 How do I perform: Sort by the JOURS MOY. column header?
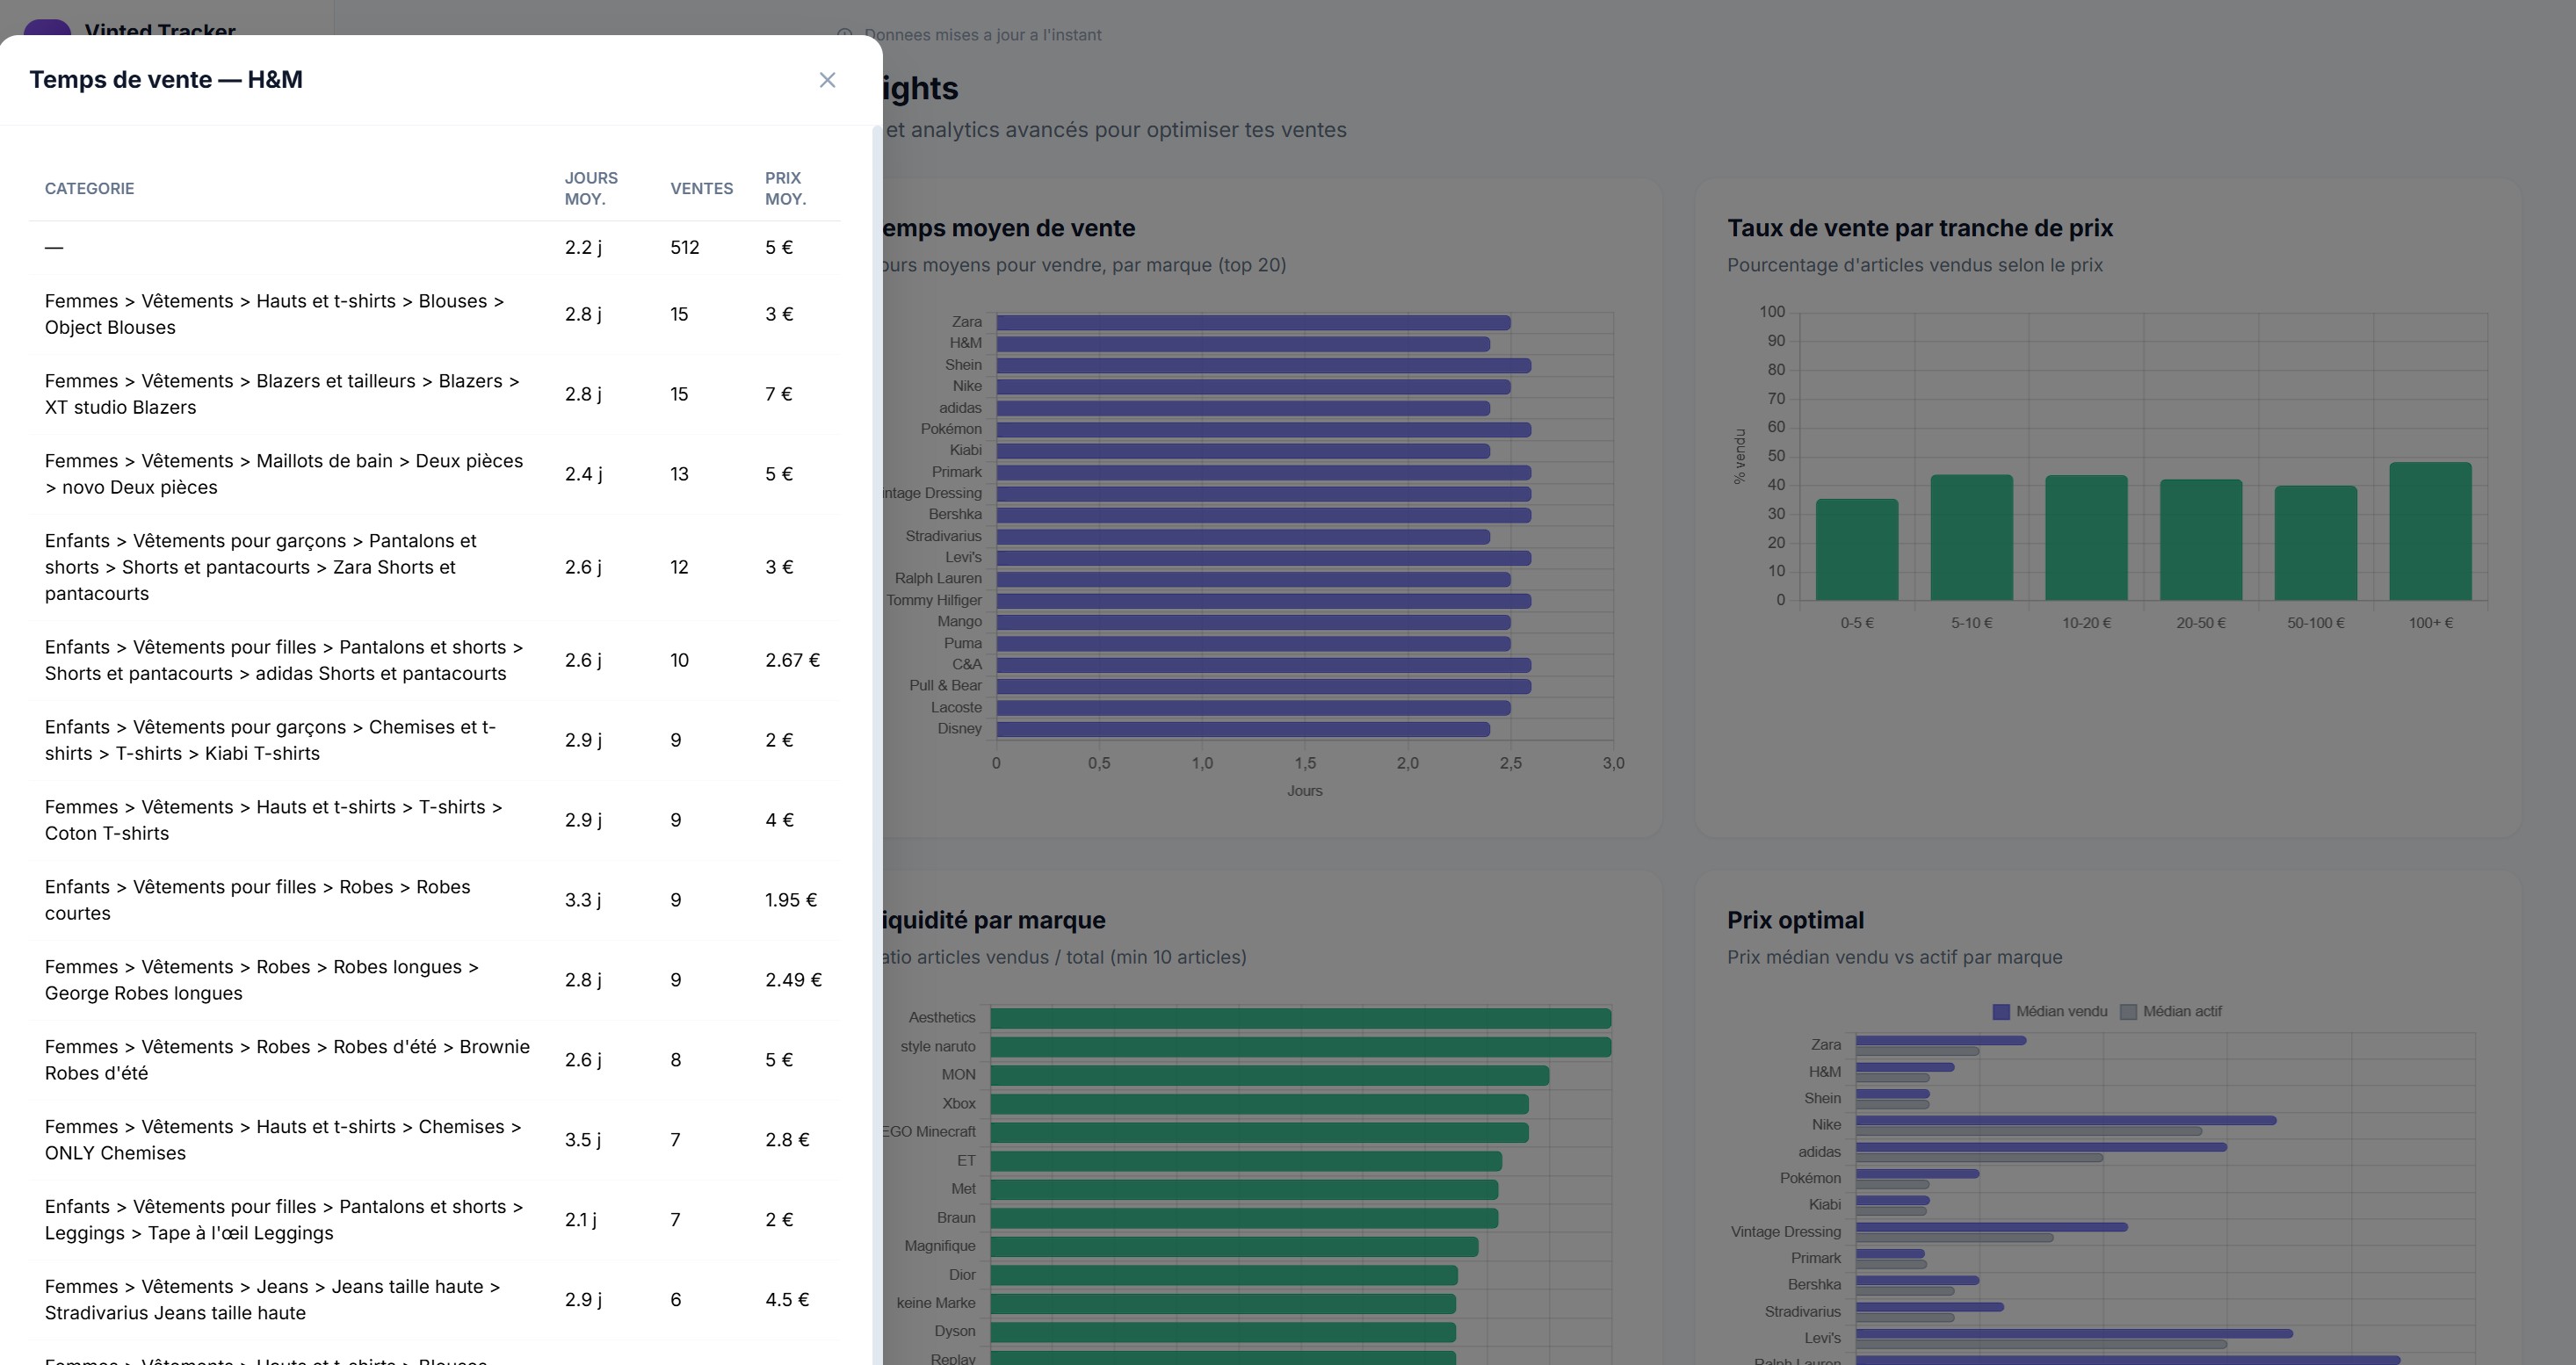(x=591, y=188)
